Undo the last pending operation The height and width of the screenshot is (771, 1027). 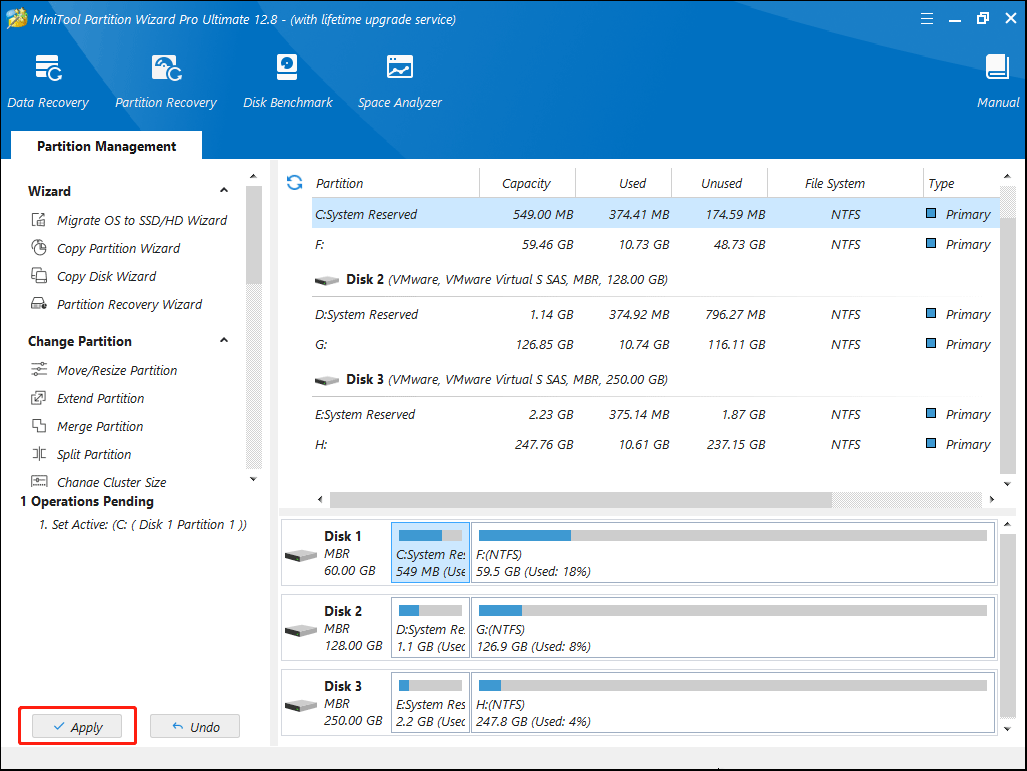tap(195, 726)
